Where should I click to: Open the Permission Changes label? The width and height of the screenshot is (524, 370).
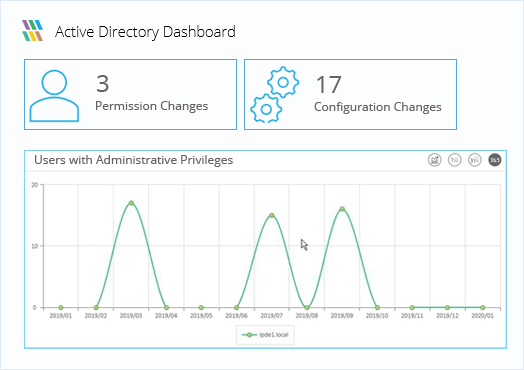(152, 106)
